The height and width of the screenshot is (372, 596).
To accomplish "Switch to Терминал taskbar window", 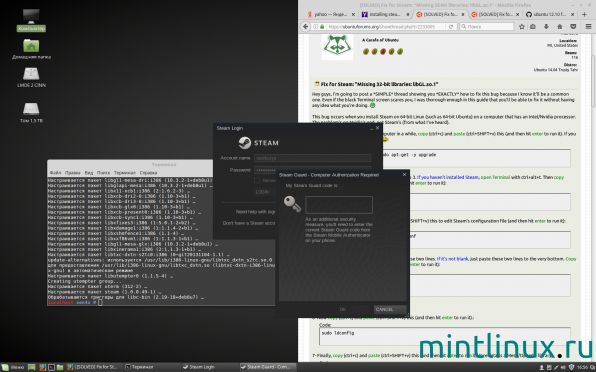I will pyautogui.click(x=151, y=367).
